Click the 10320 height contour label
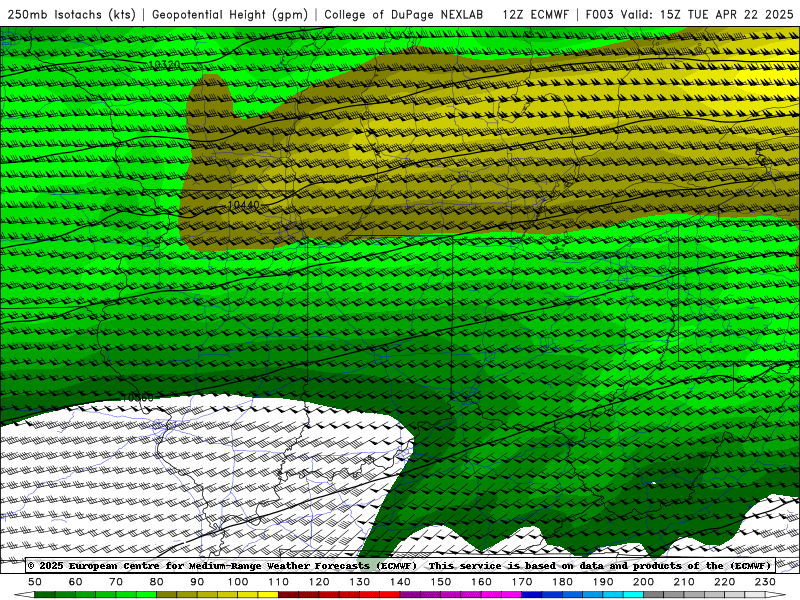 164,65
